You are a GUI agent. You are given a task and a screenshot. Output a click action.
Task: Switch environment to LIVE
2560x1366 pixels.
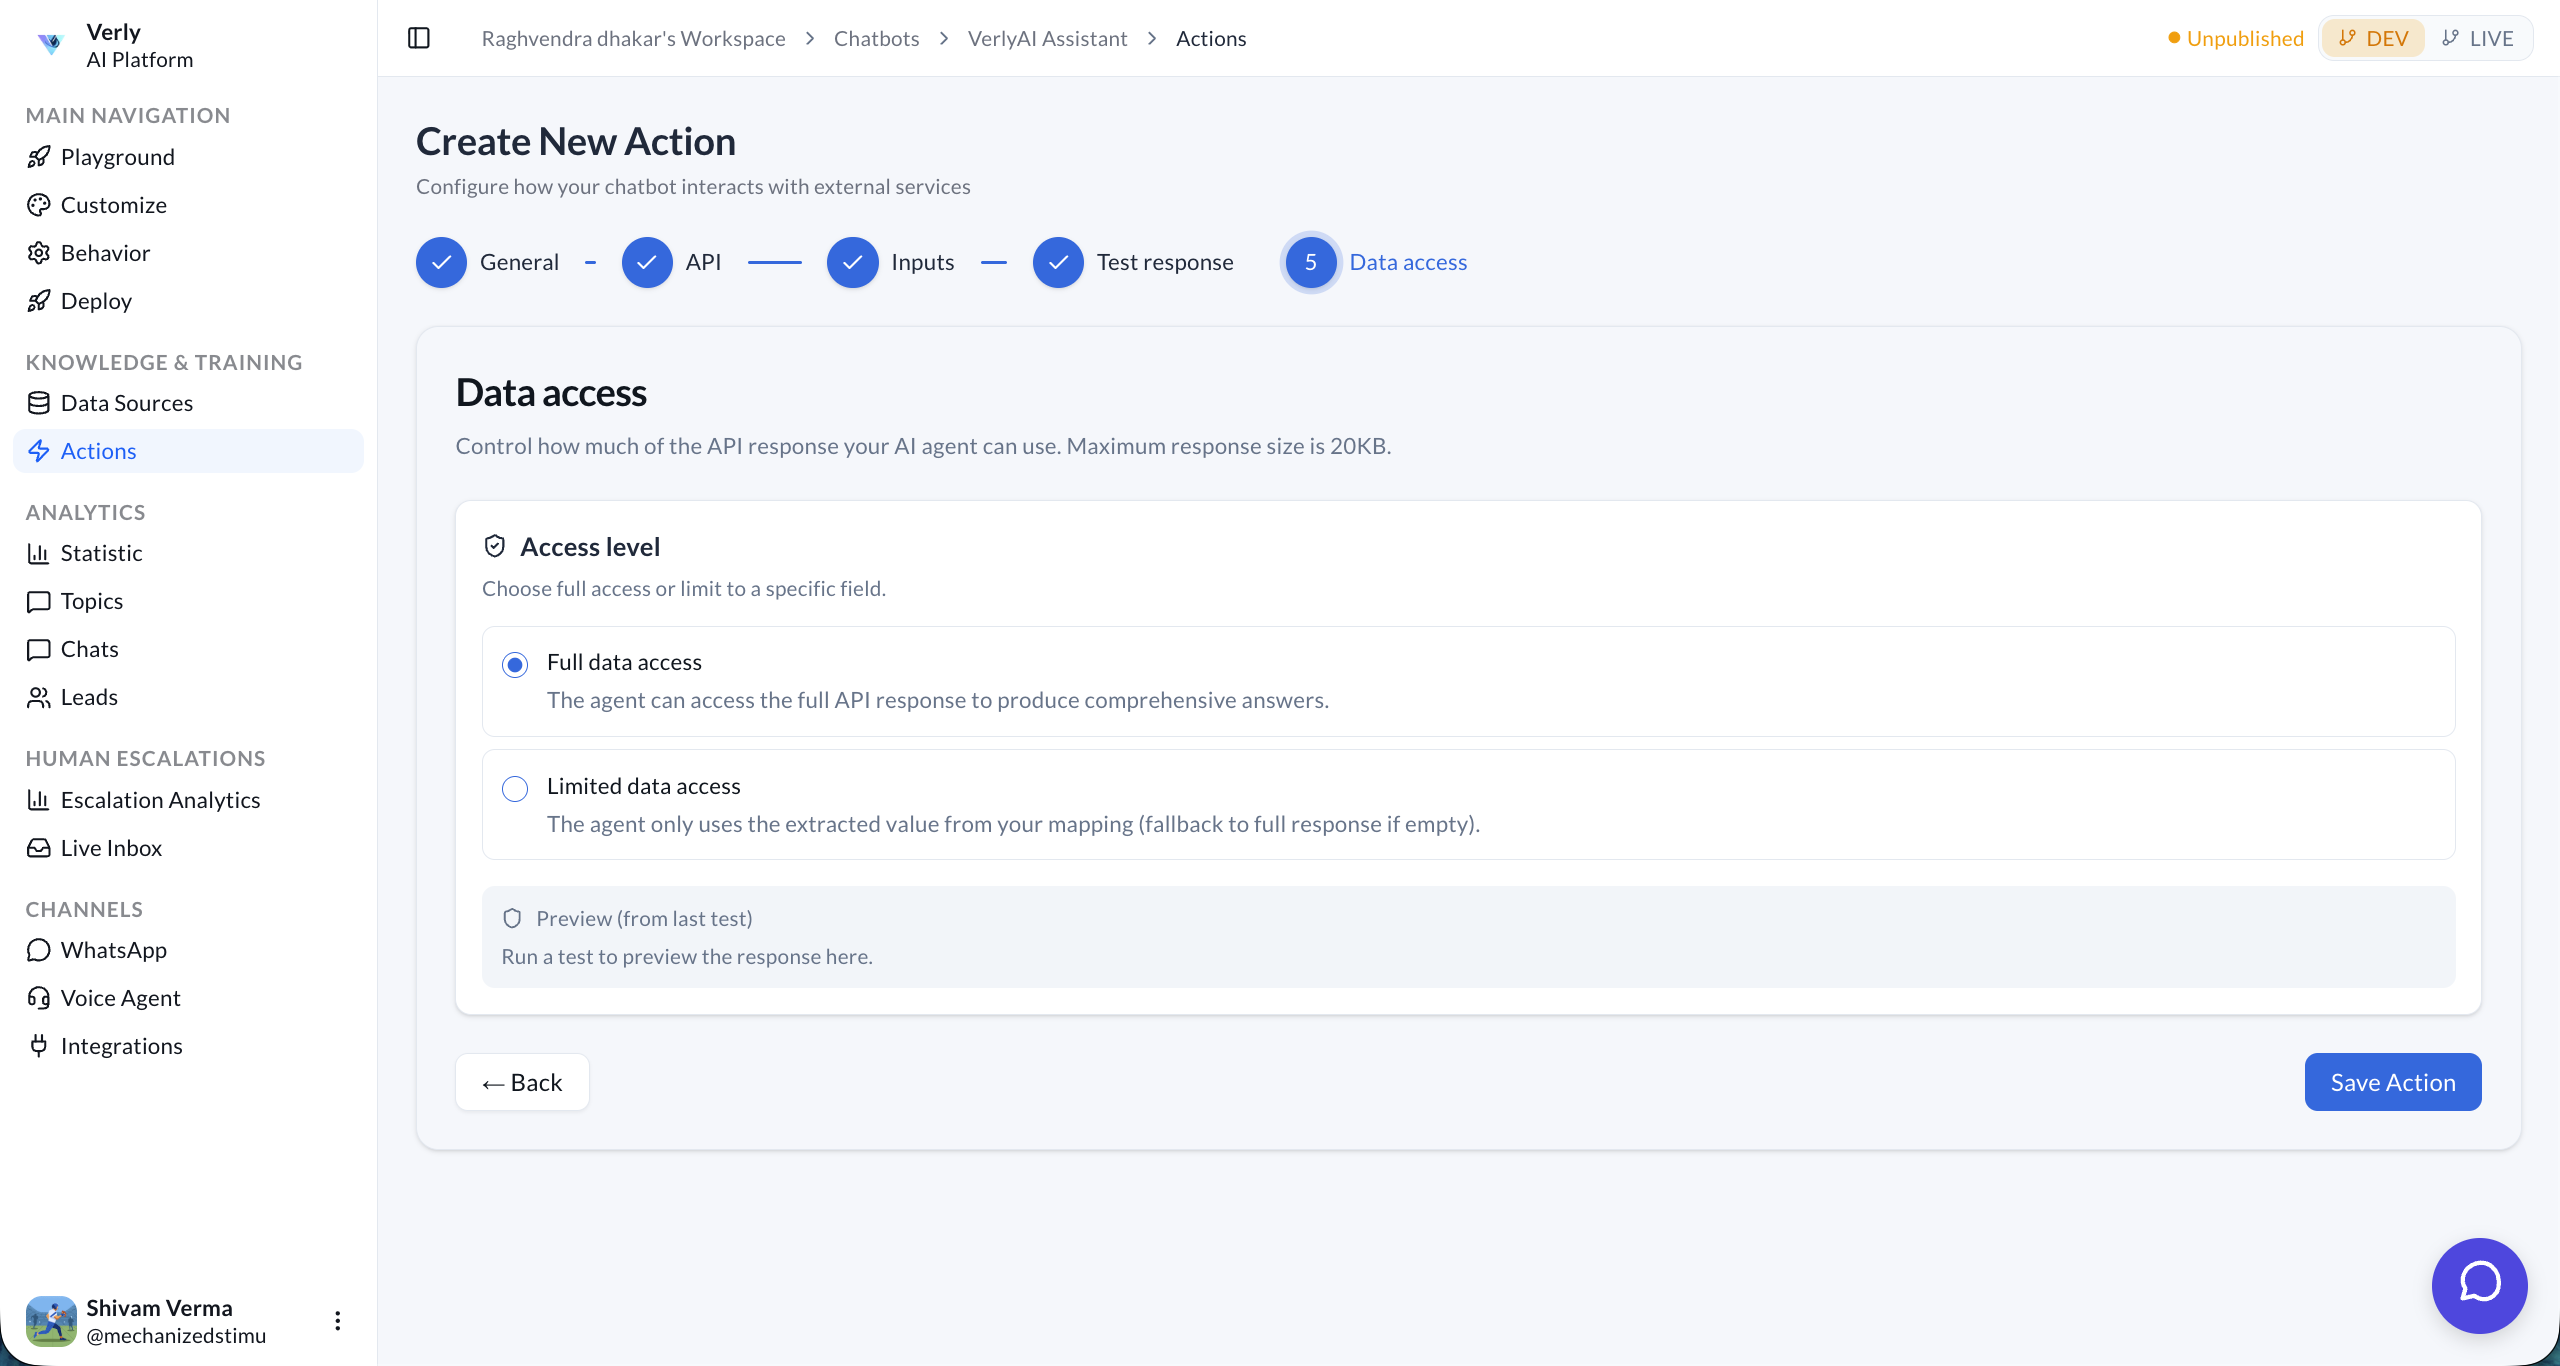[x=2479, y=38]
